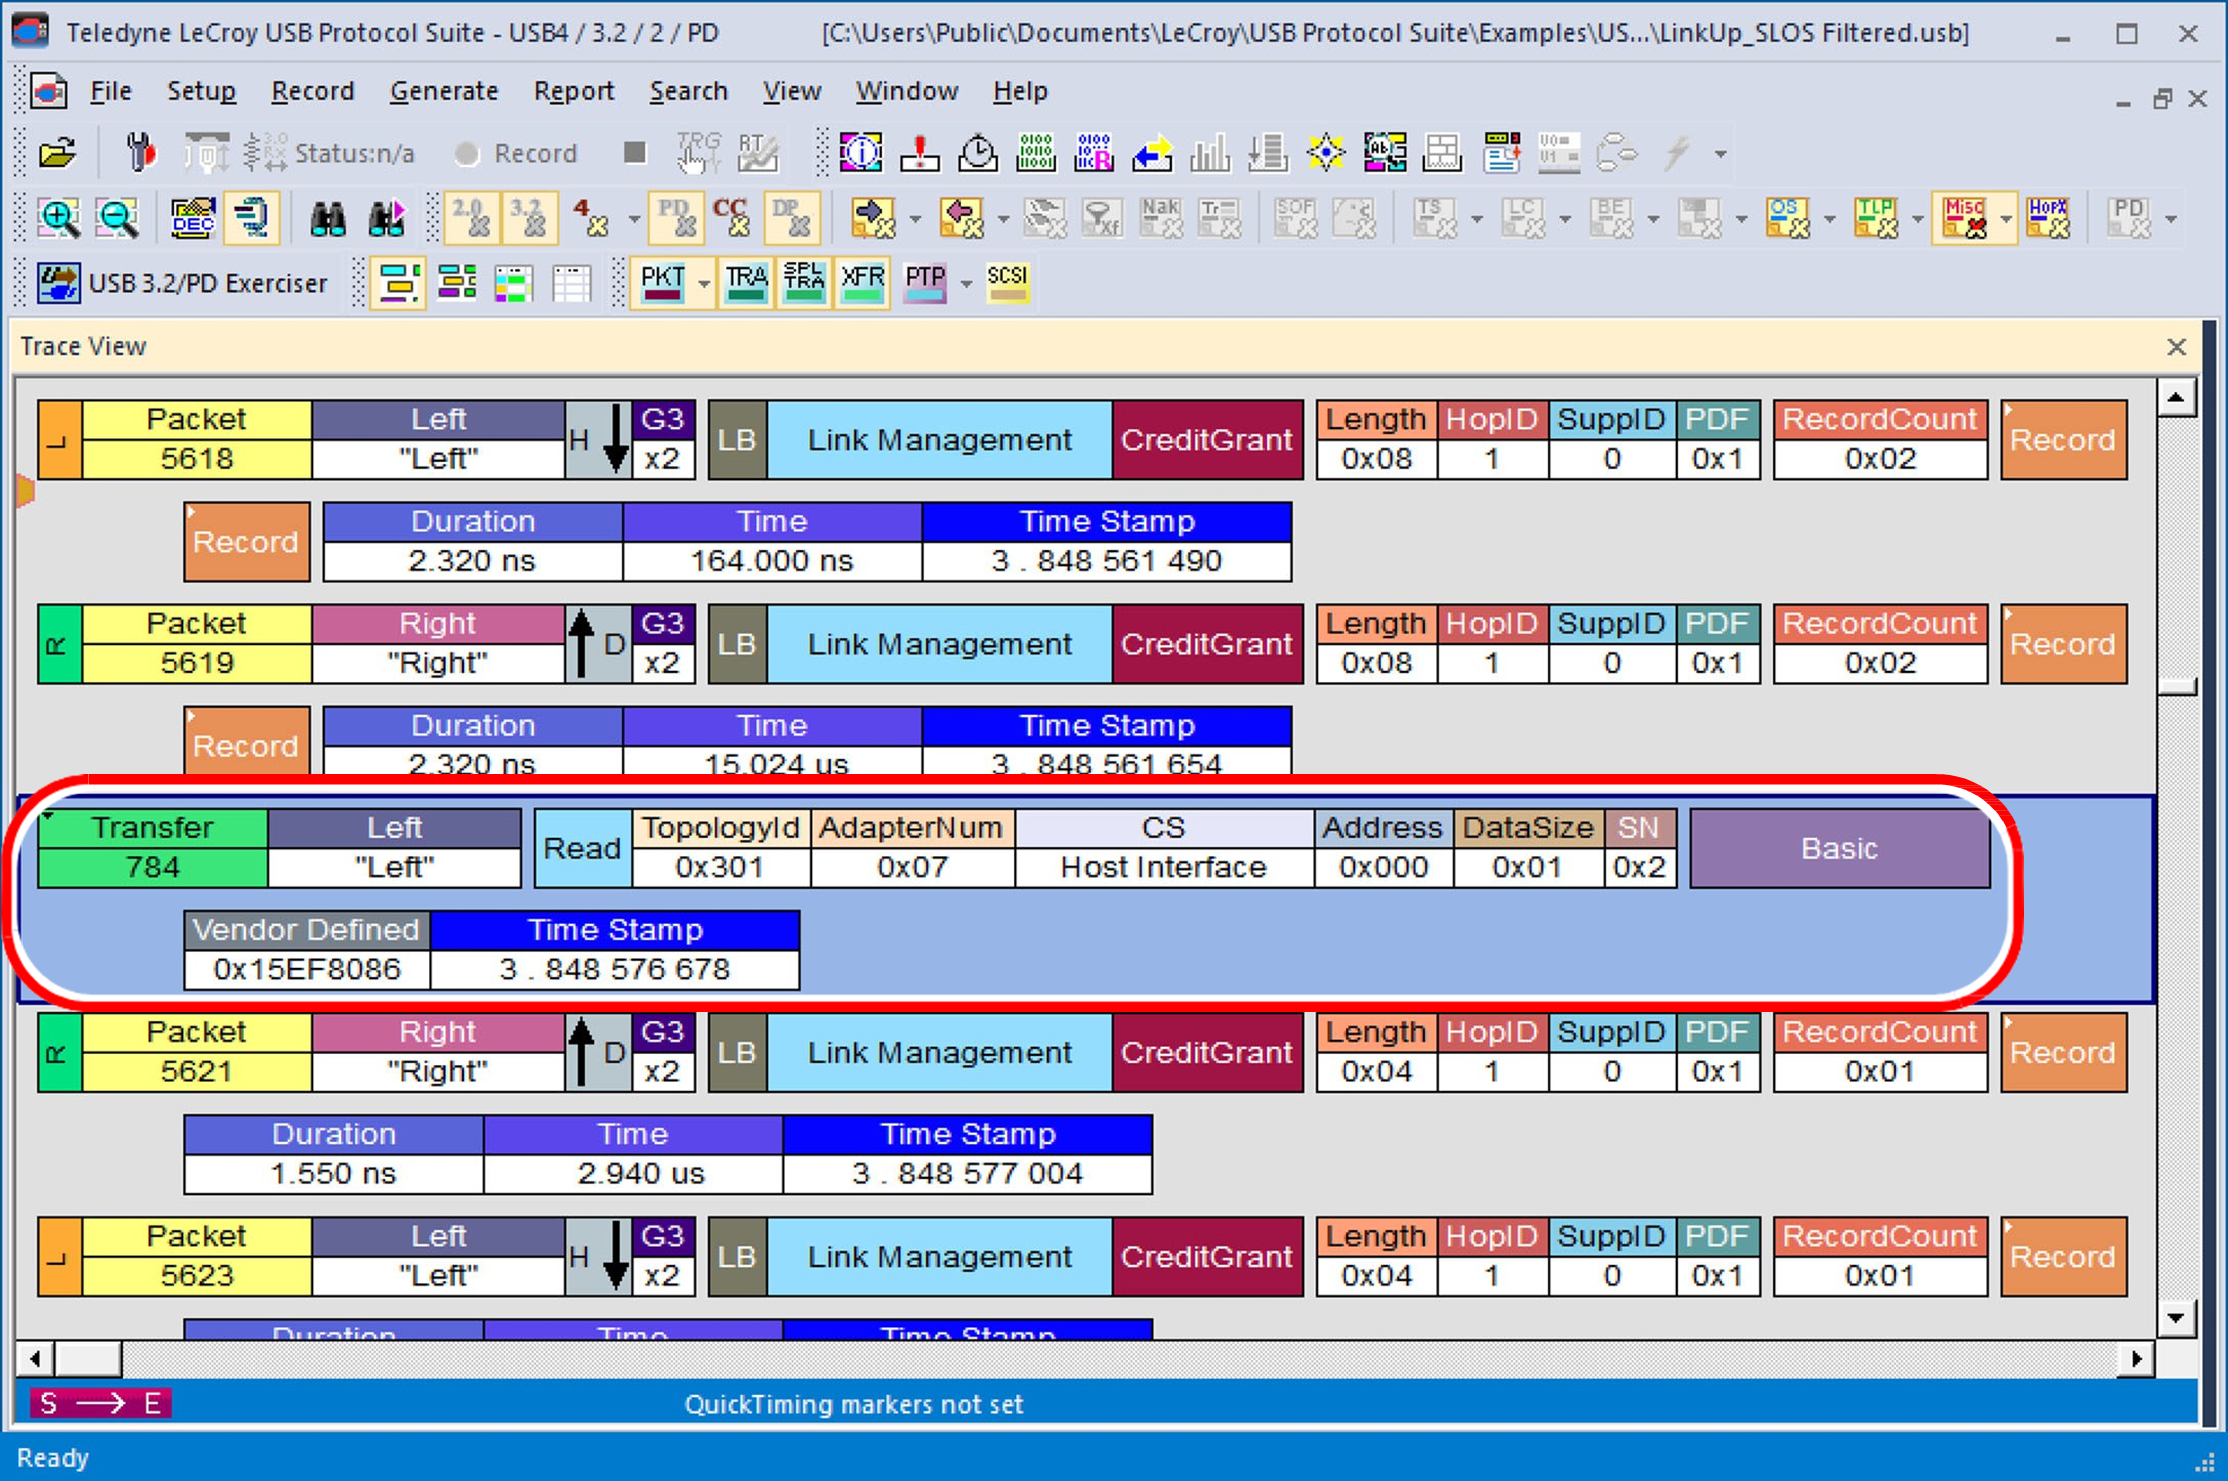The width and height of the screenshot is (2228, 1481).
Task: Toggle hide Misc packets button
Action: point(1964,218)
